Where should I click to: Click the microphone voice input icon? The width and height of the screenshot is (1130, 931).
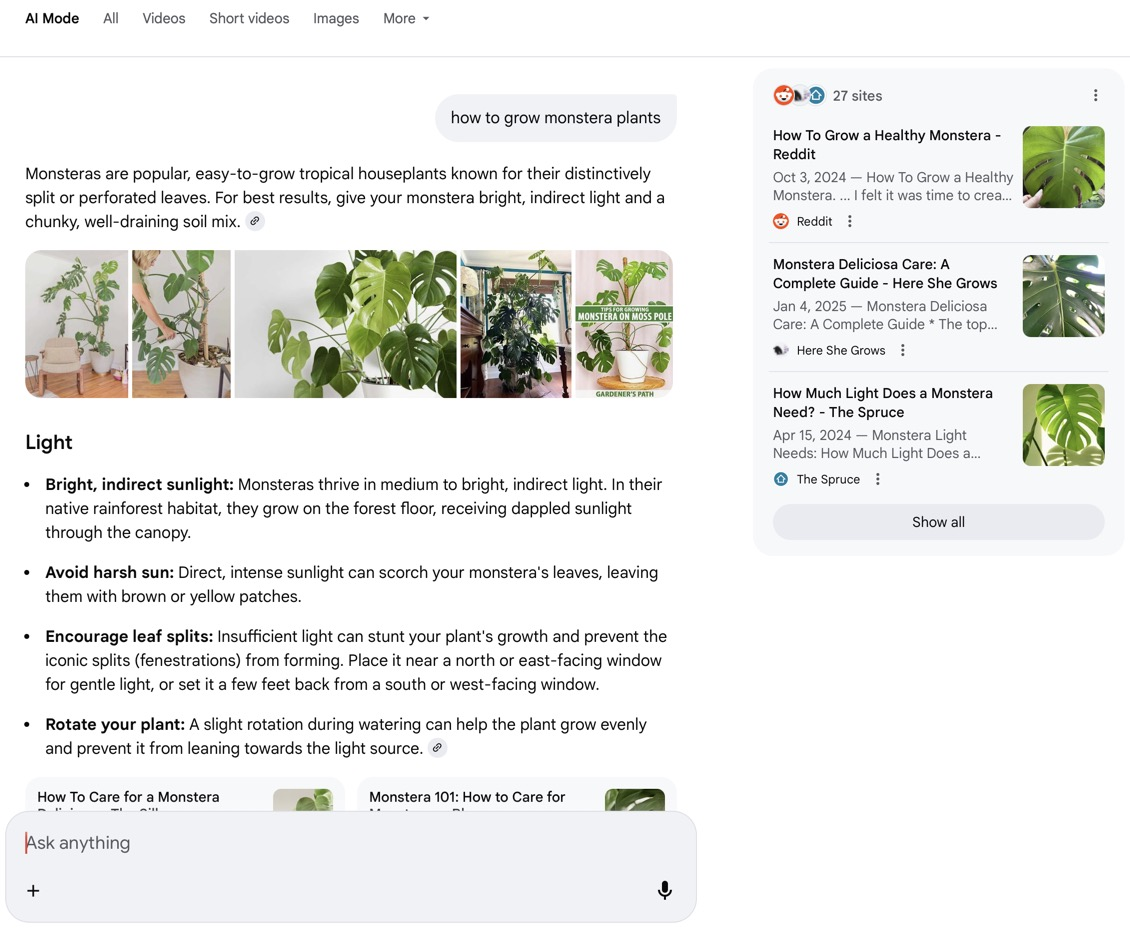coord(664,890)
